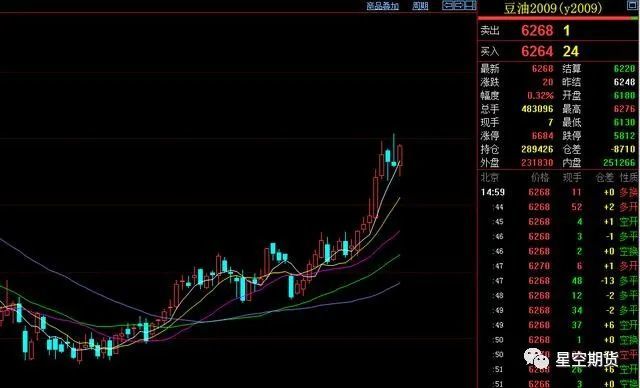
Task: Select the 仓差 value -8710
Action: click(x=623, y=149)
